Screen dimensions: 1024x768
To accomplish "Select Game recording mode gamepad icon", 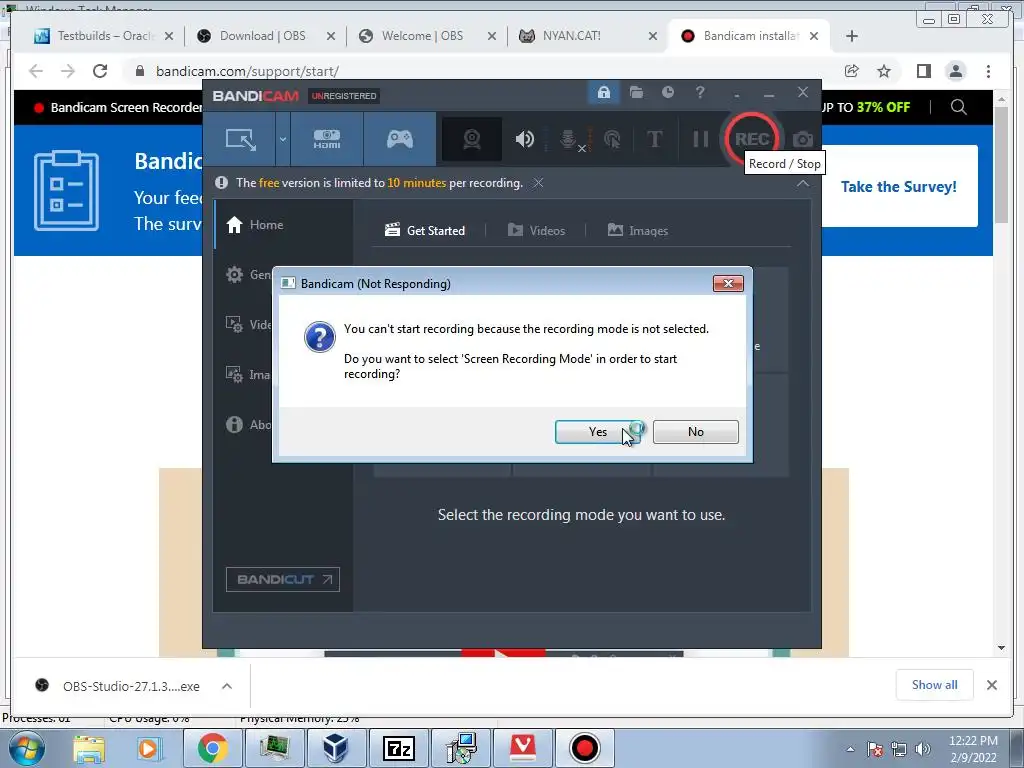I will (x=400, y=139).
